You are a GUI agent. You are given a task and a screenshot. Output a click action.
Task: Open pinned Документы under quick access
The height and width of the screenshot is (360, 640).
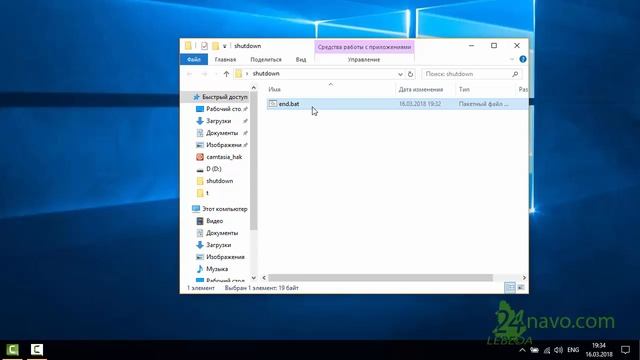point(222,133)
